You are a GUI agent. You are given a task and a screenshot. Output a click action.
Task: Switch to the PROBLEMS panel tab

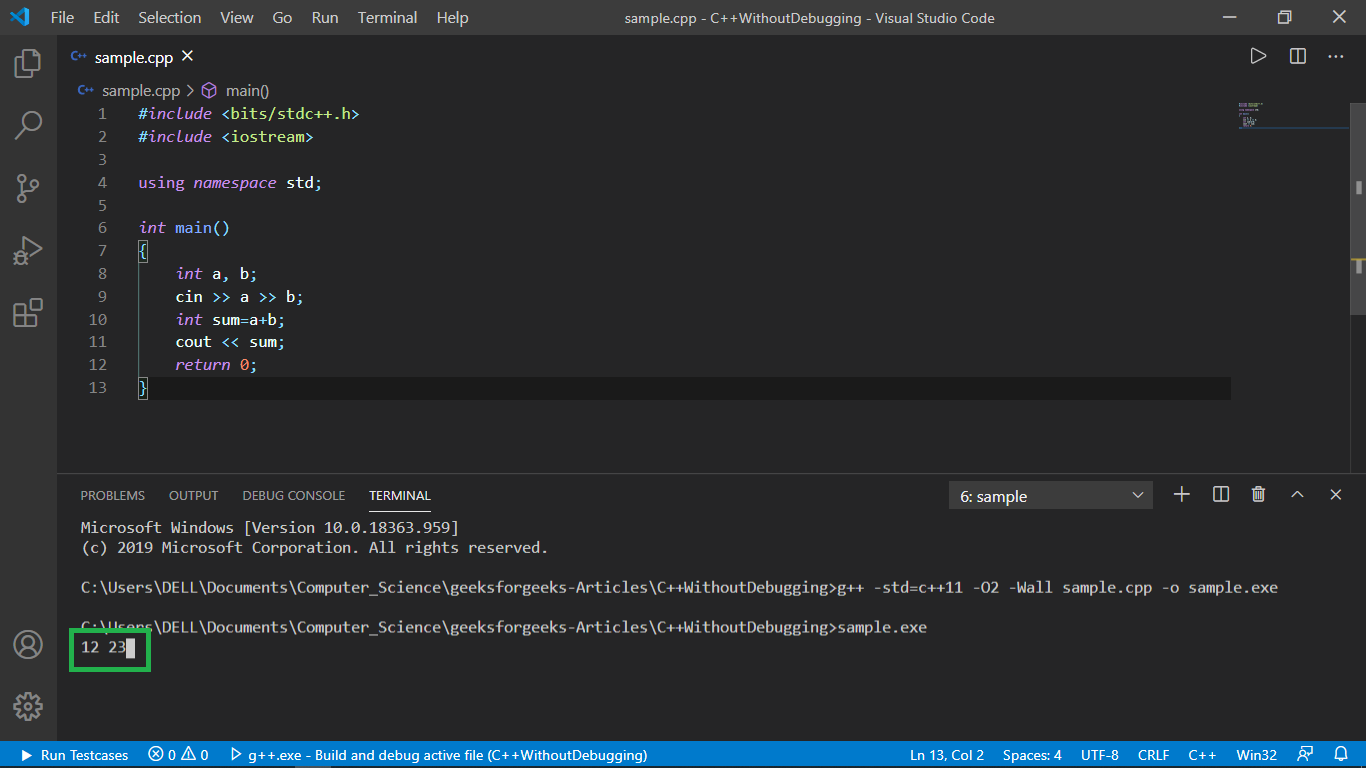tap(113, 495)
